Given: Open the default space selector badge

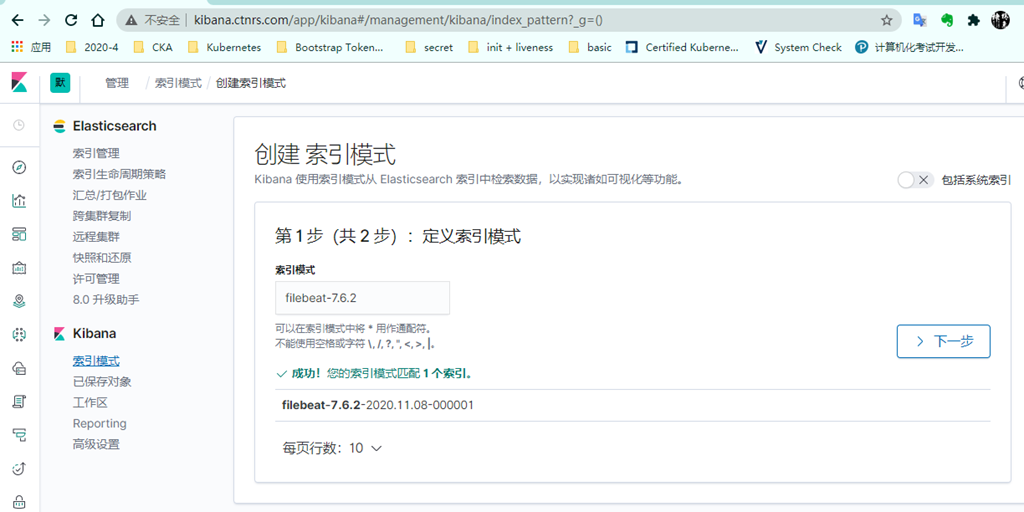Looking at the screenshot, I should [60, 83].
